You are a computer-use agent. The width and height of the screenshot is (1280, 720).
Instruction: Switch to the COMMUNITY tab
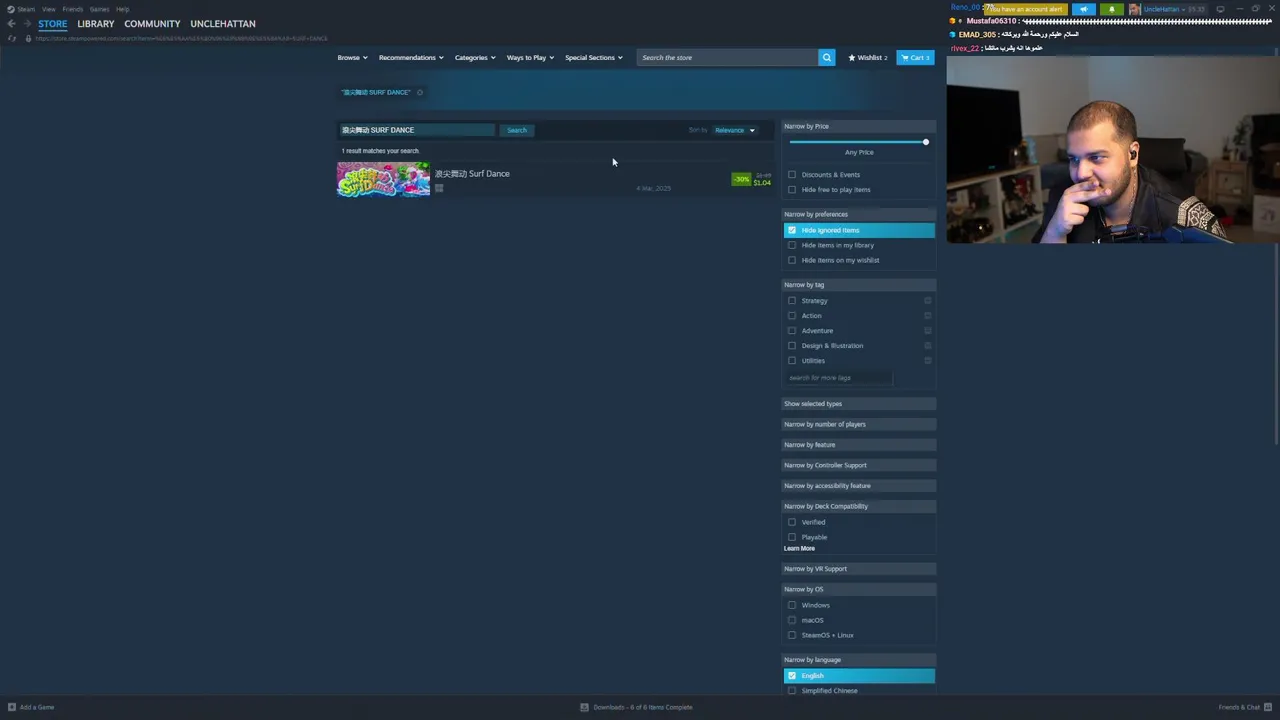click(152, 24)
